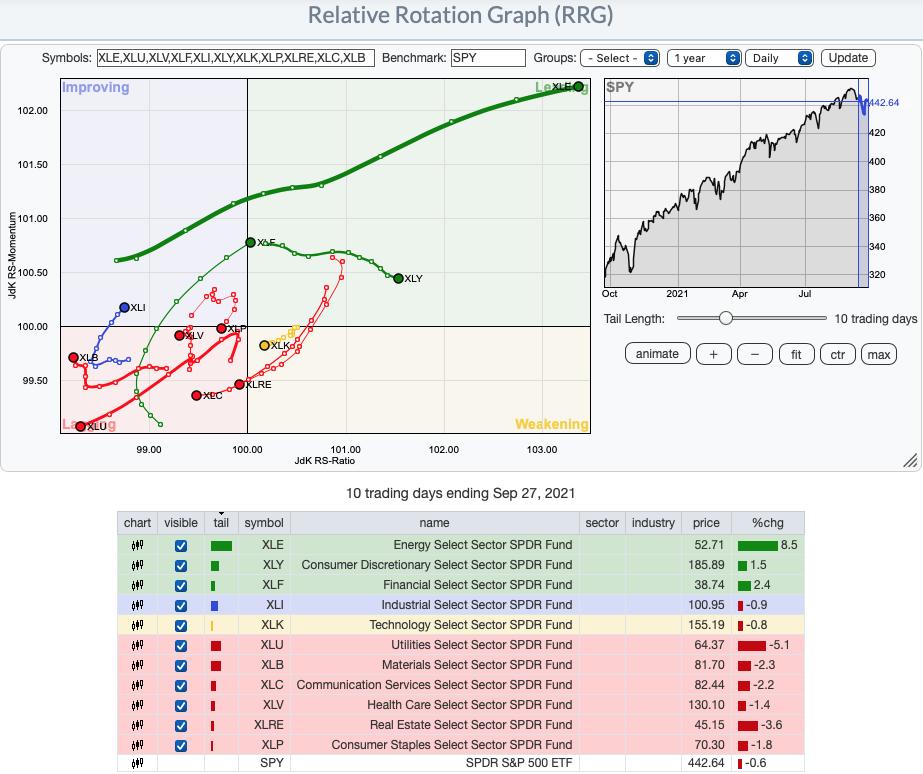Click the XLI blue dot on the graph
The image size is (923, 774).
coord(124,307)
